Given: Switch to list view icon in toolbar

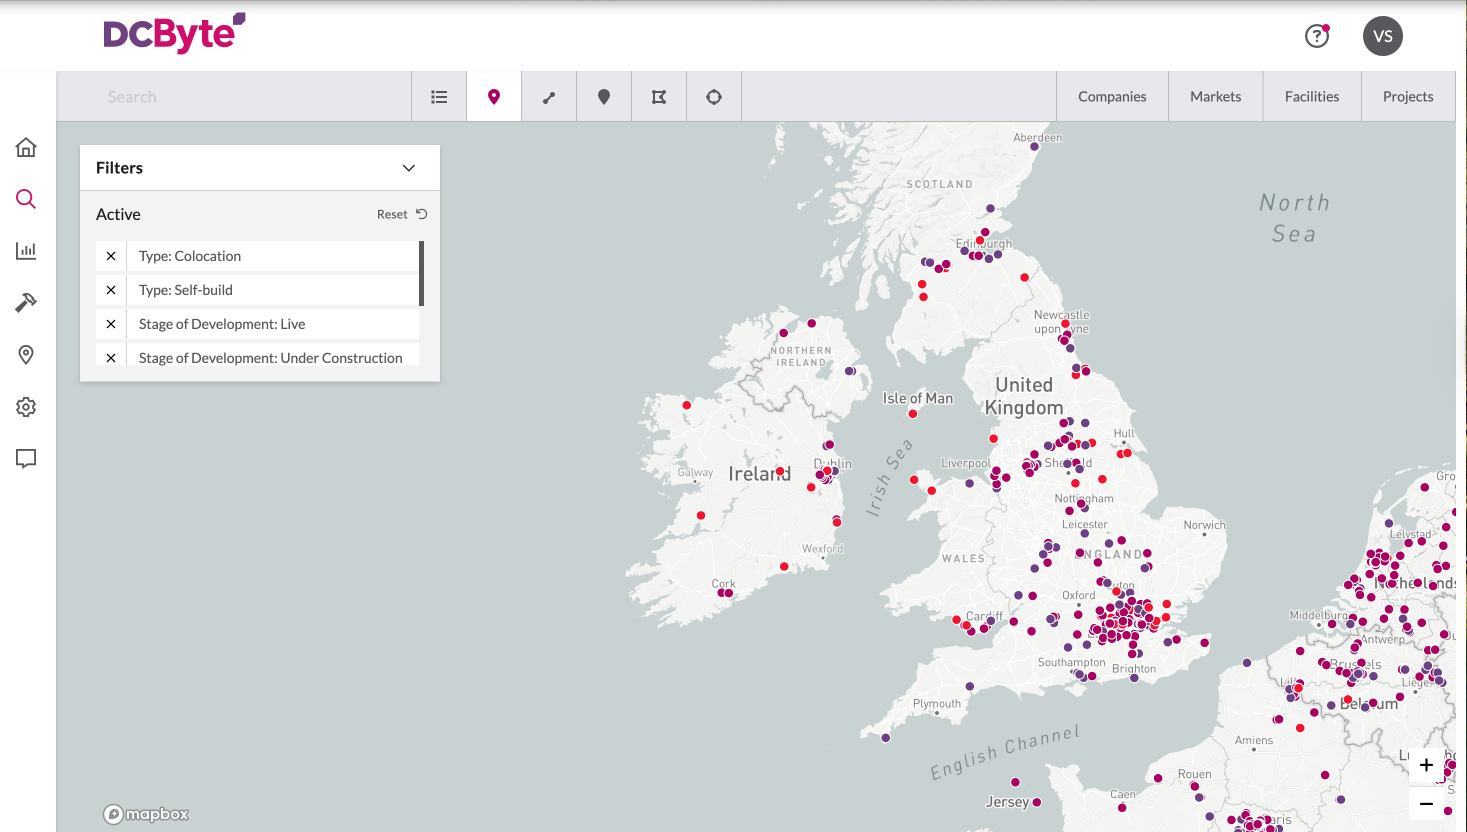Looking at the screenshot, I should (439, 97).
